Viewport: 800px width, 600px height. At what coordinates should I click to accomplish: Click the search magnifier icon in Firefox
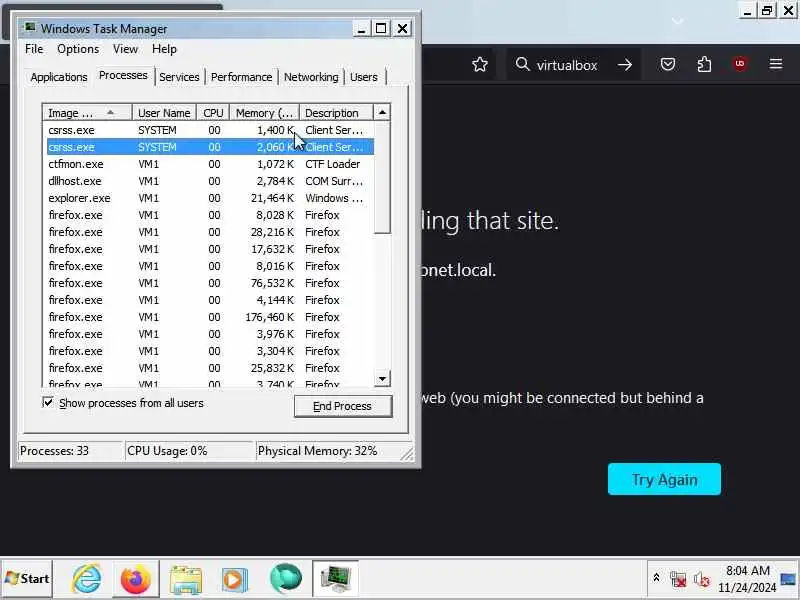pyautogui.click(x=522, y=64)
